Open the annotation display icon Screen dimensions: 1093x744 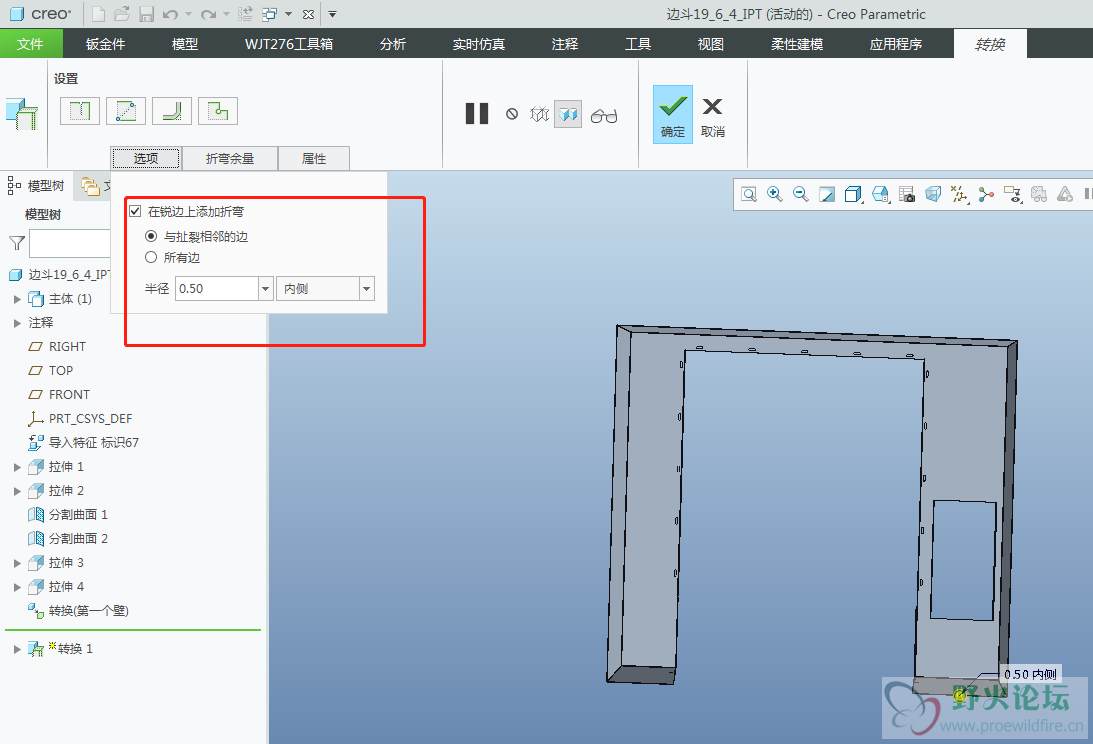pos(1012,194)
